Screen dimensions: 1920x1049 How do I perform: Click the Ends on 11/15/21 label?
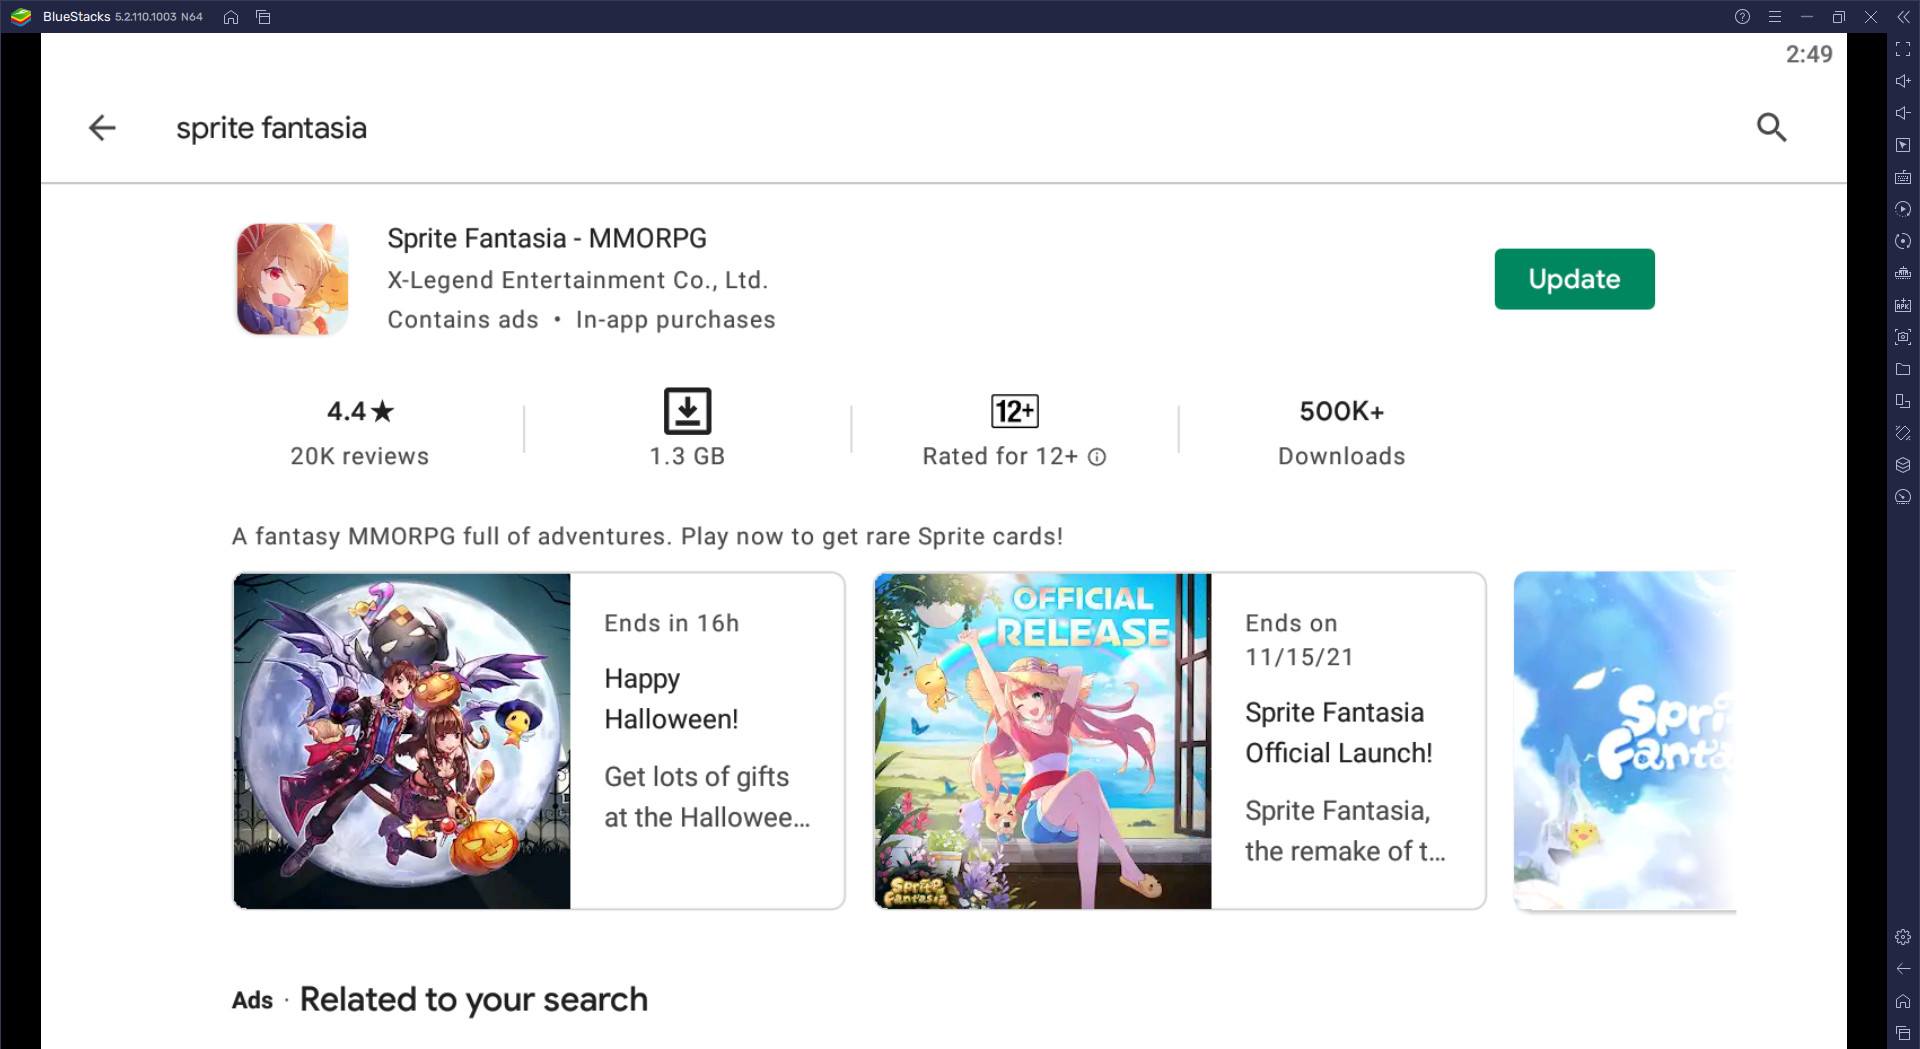(x=1299, y=640)
